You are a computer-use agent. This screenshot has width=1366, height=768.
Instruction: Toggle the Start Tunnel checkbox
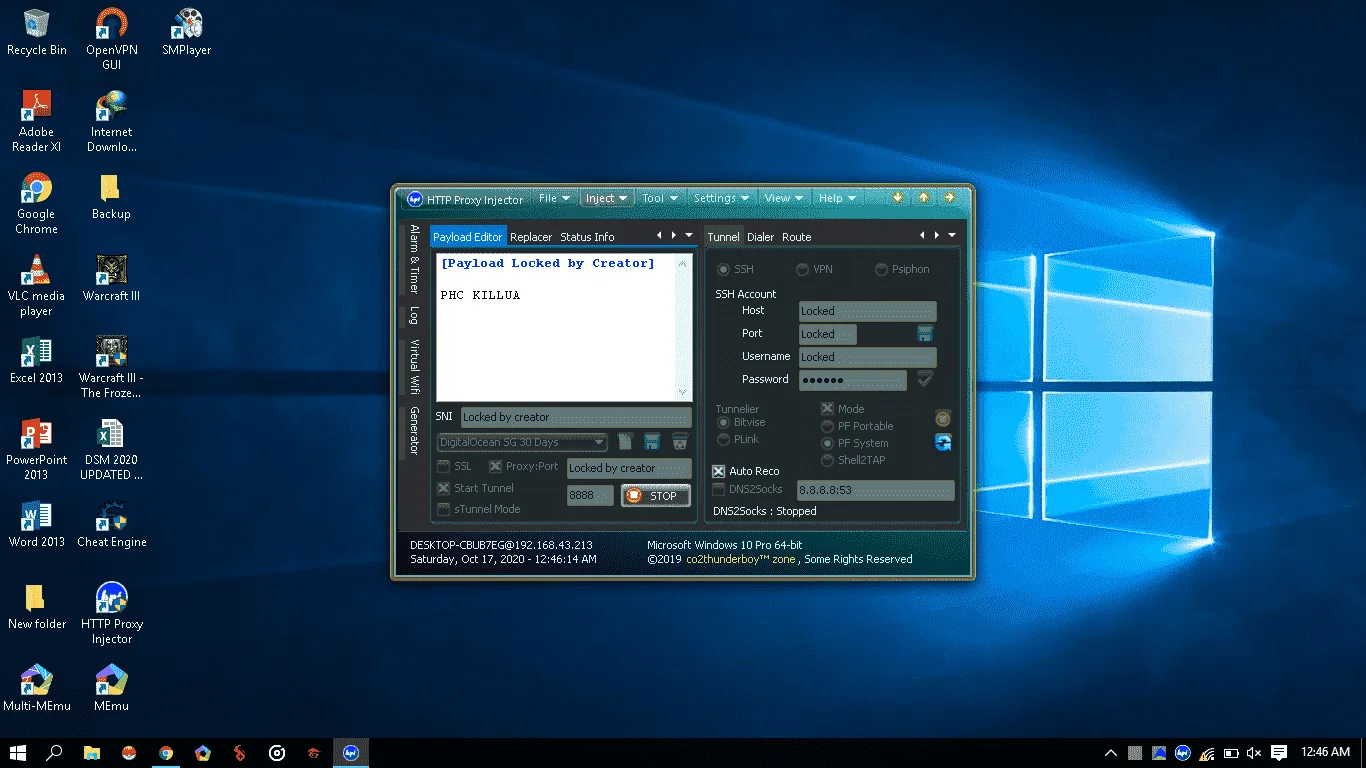coord(444,488)
